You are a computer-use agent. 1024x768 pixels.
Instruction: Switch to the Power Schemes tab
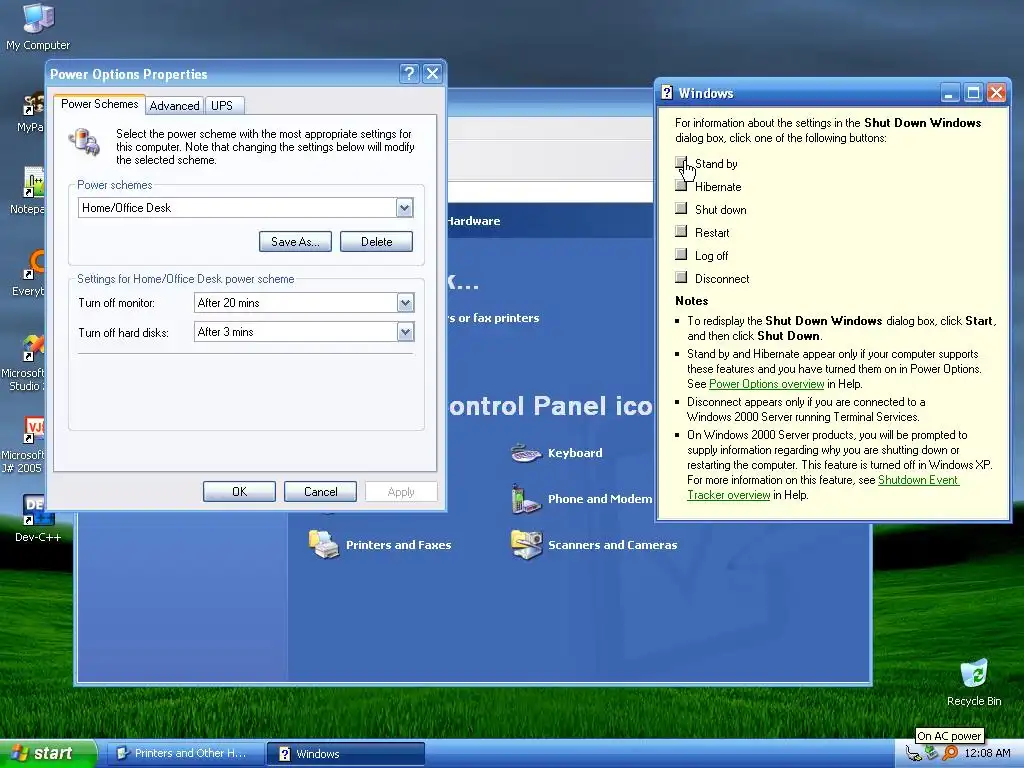99,104
